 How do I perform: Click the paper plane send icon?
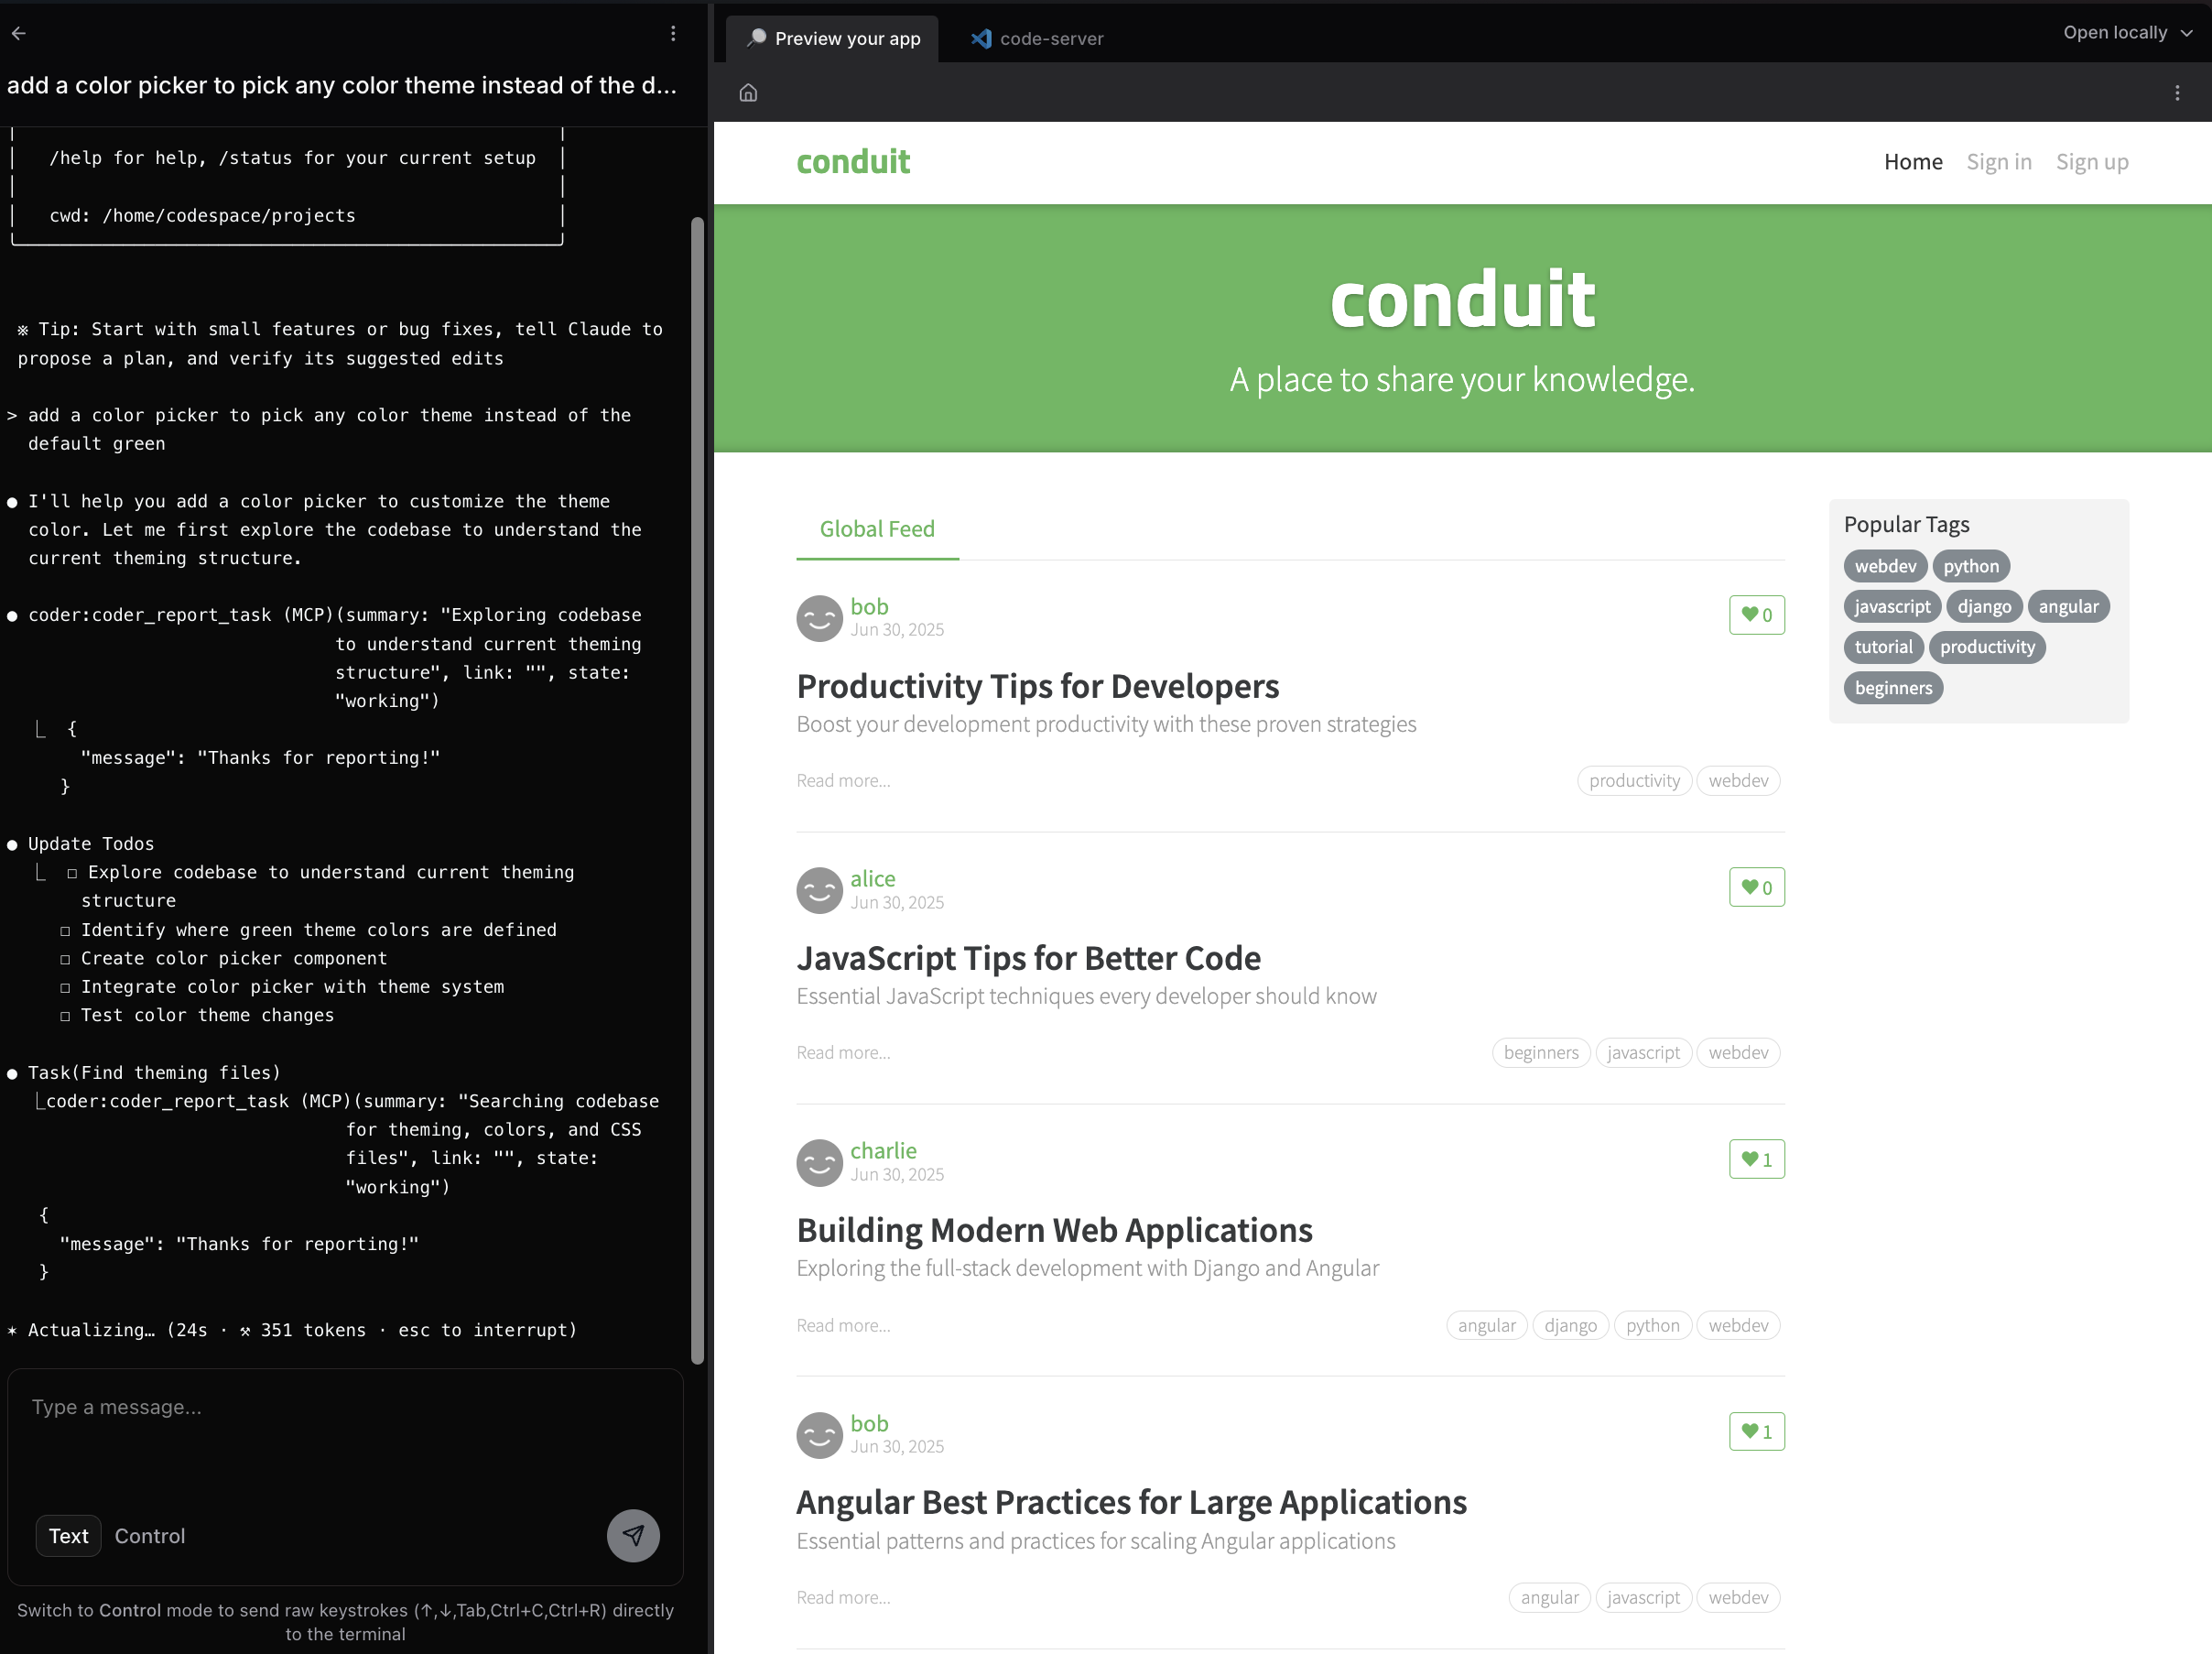coord(633,1535)
